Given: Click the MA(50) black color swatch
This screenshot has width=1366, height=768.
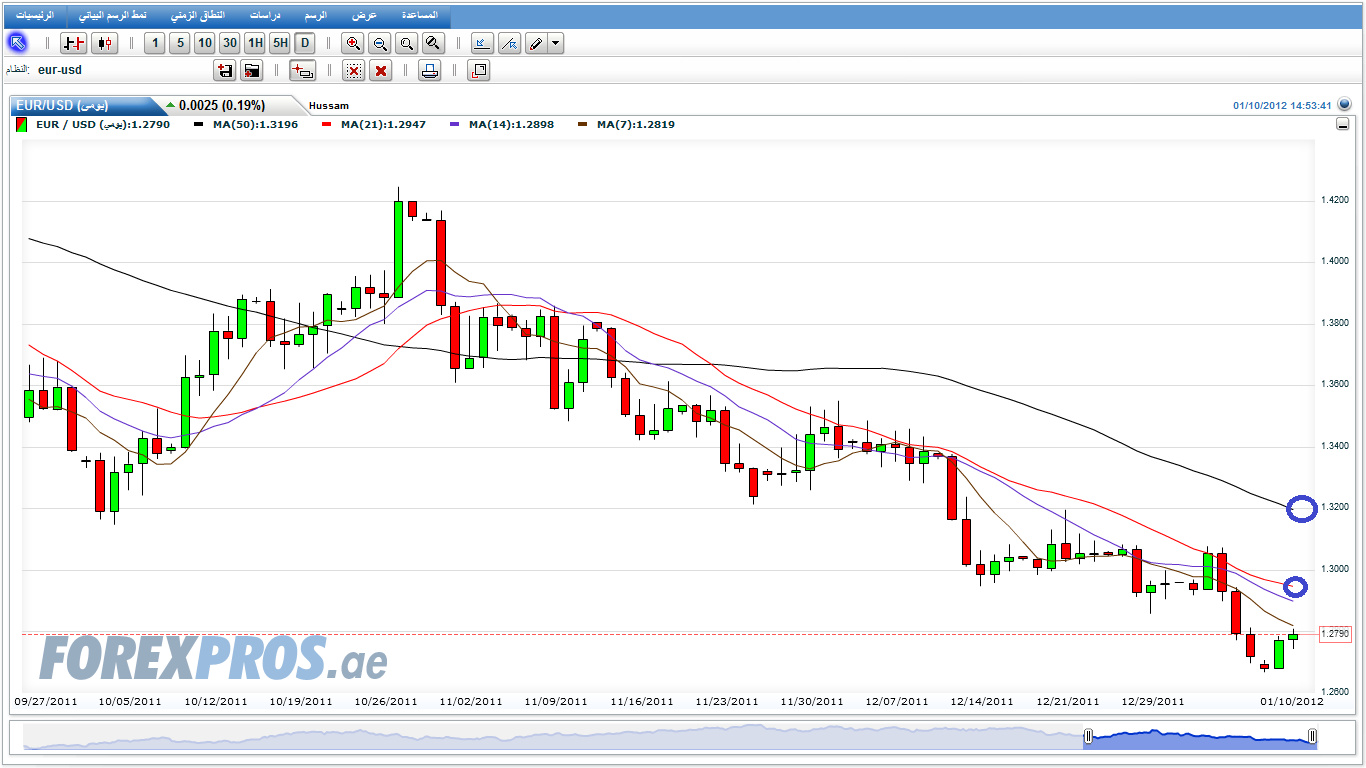Looking at the screenshot, I should click(198, 125).
